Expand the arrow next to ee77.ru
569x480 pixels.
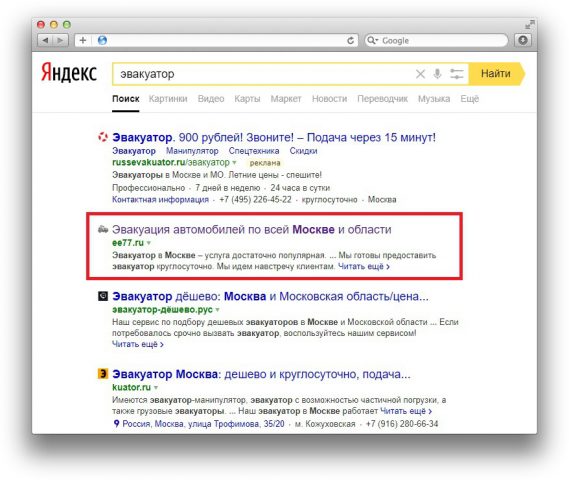148,243
